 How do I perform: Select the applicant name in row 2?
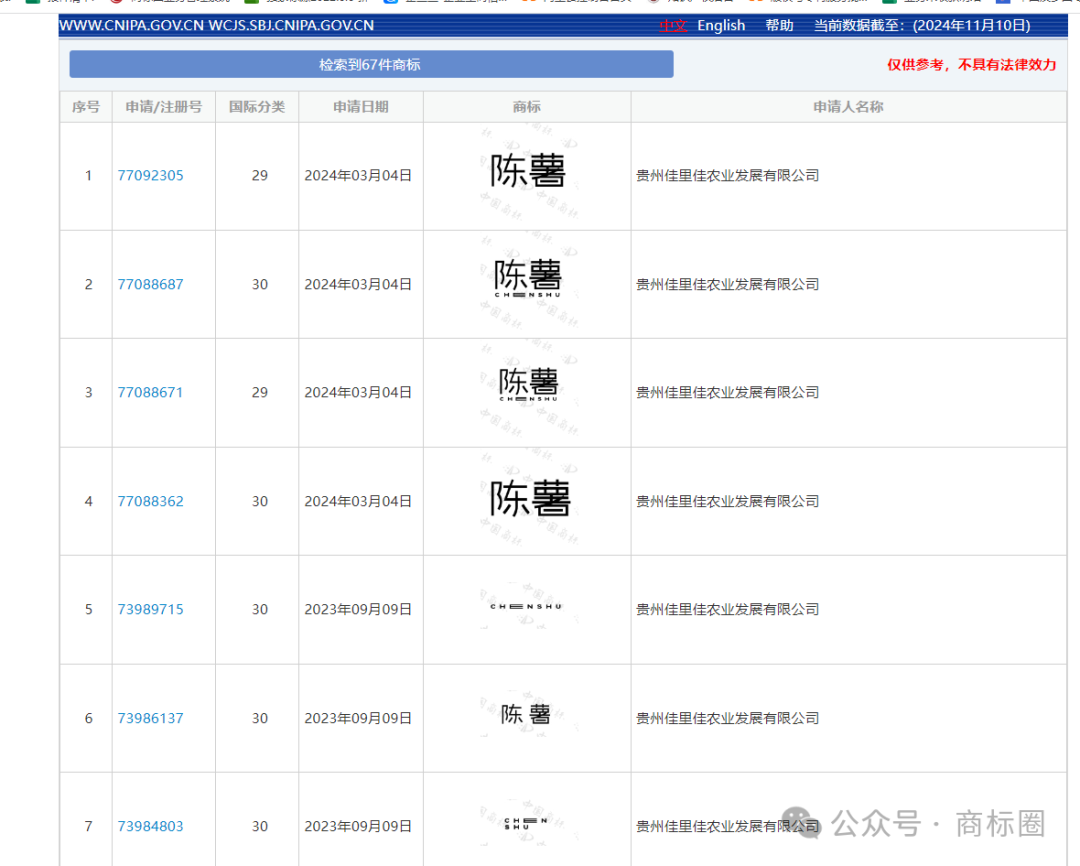tap(727, 285)
